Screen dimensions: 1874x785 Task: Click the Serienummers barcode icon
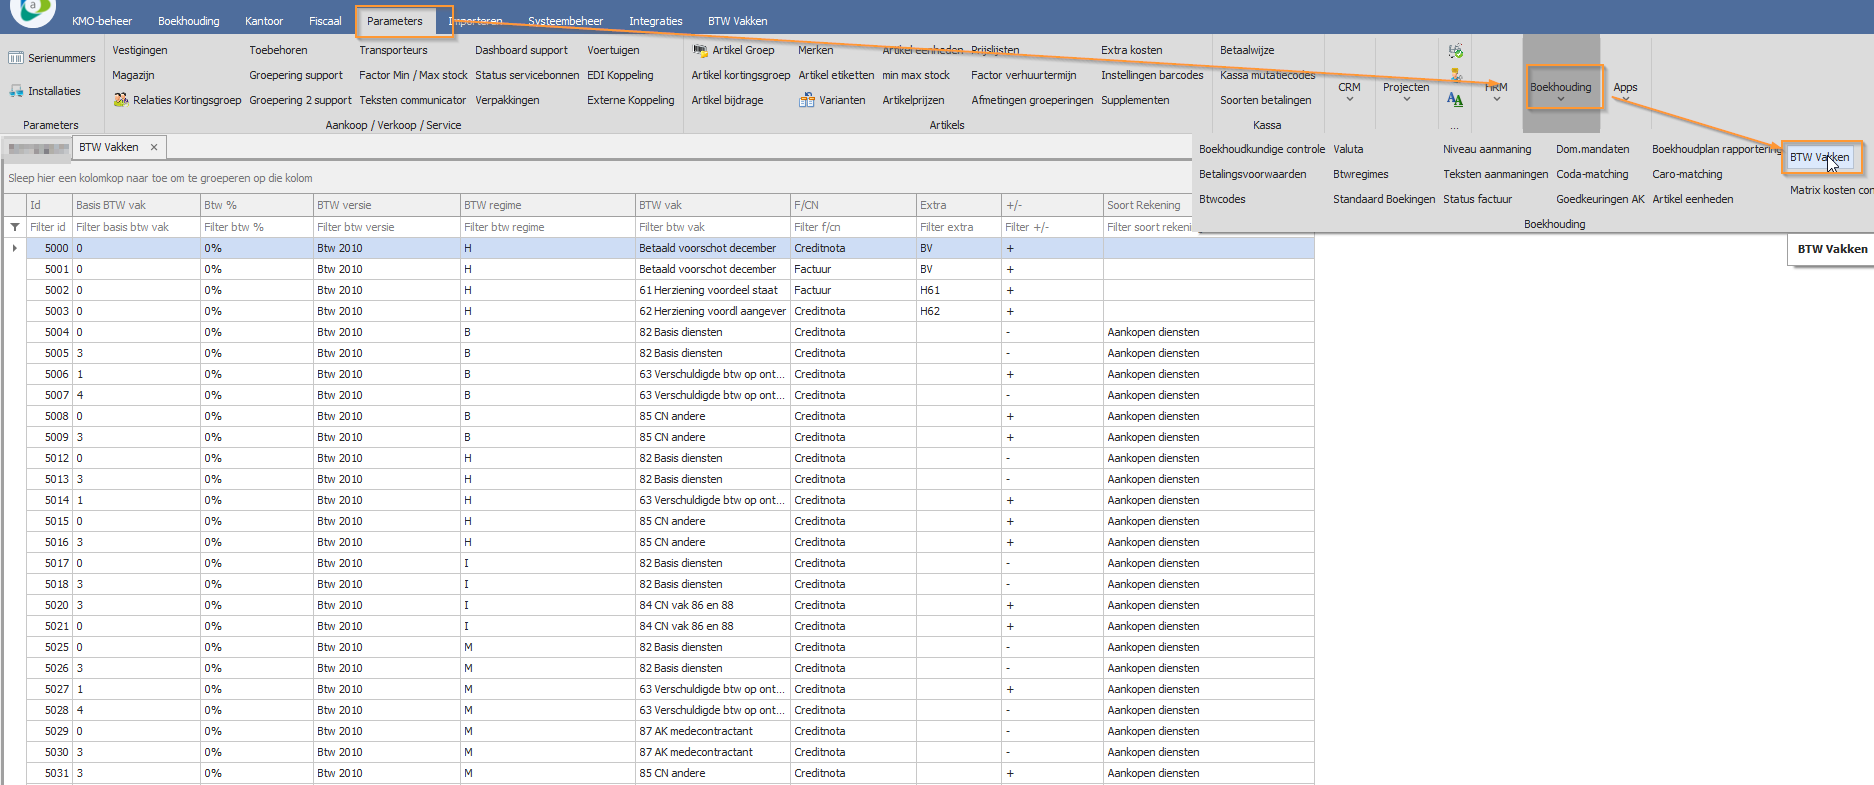click(x=16, y=58)
